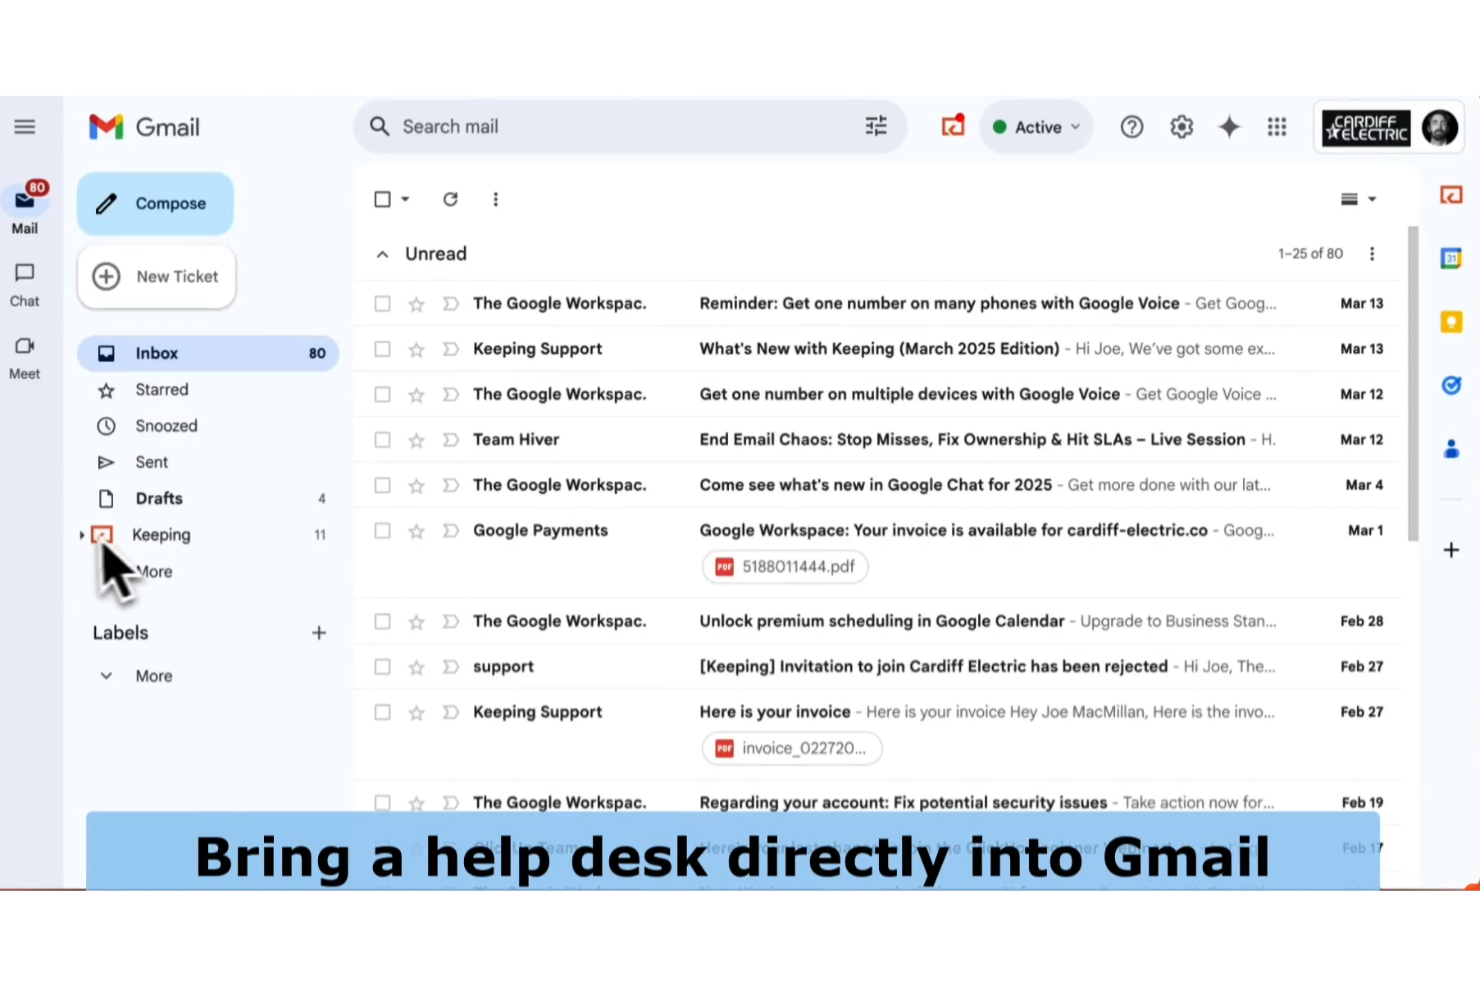Image resolution: width=1480 pixels, height=987 pixels.
Task: Collapse the Unread section
Action: [x=382, y=253]
